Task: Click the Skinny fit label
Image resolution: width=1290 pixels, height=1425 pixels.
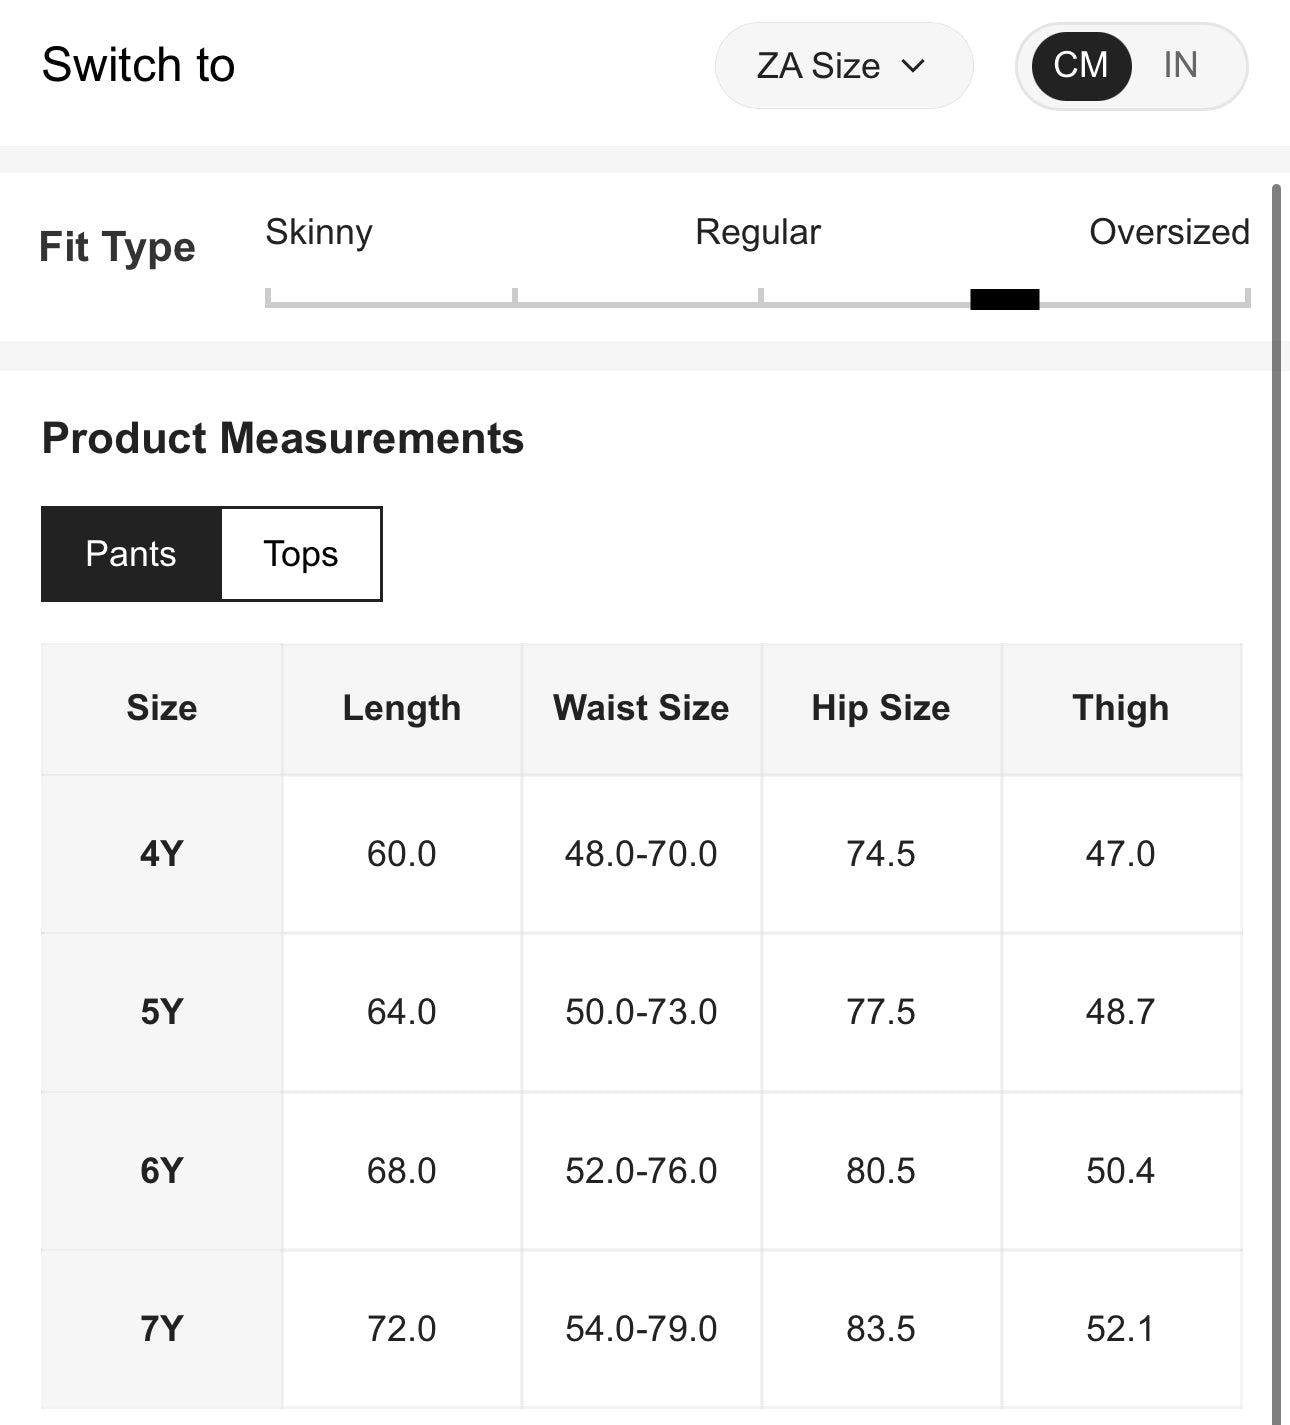Action: tap(319, 232)
